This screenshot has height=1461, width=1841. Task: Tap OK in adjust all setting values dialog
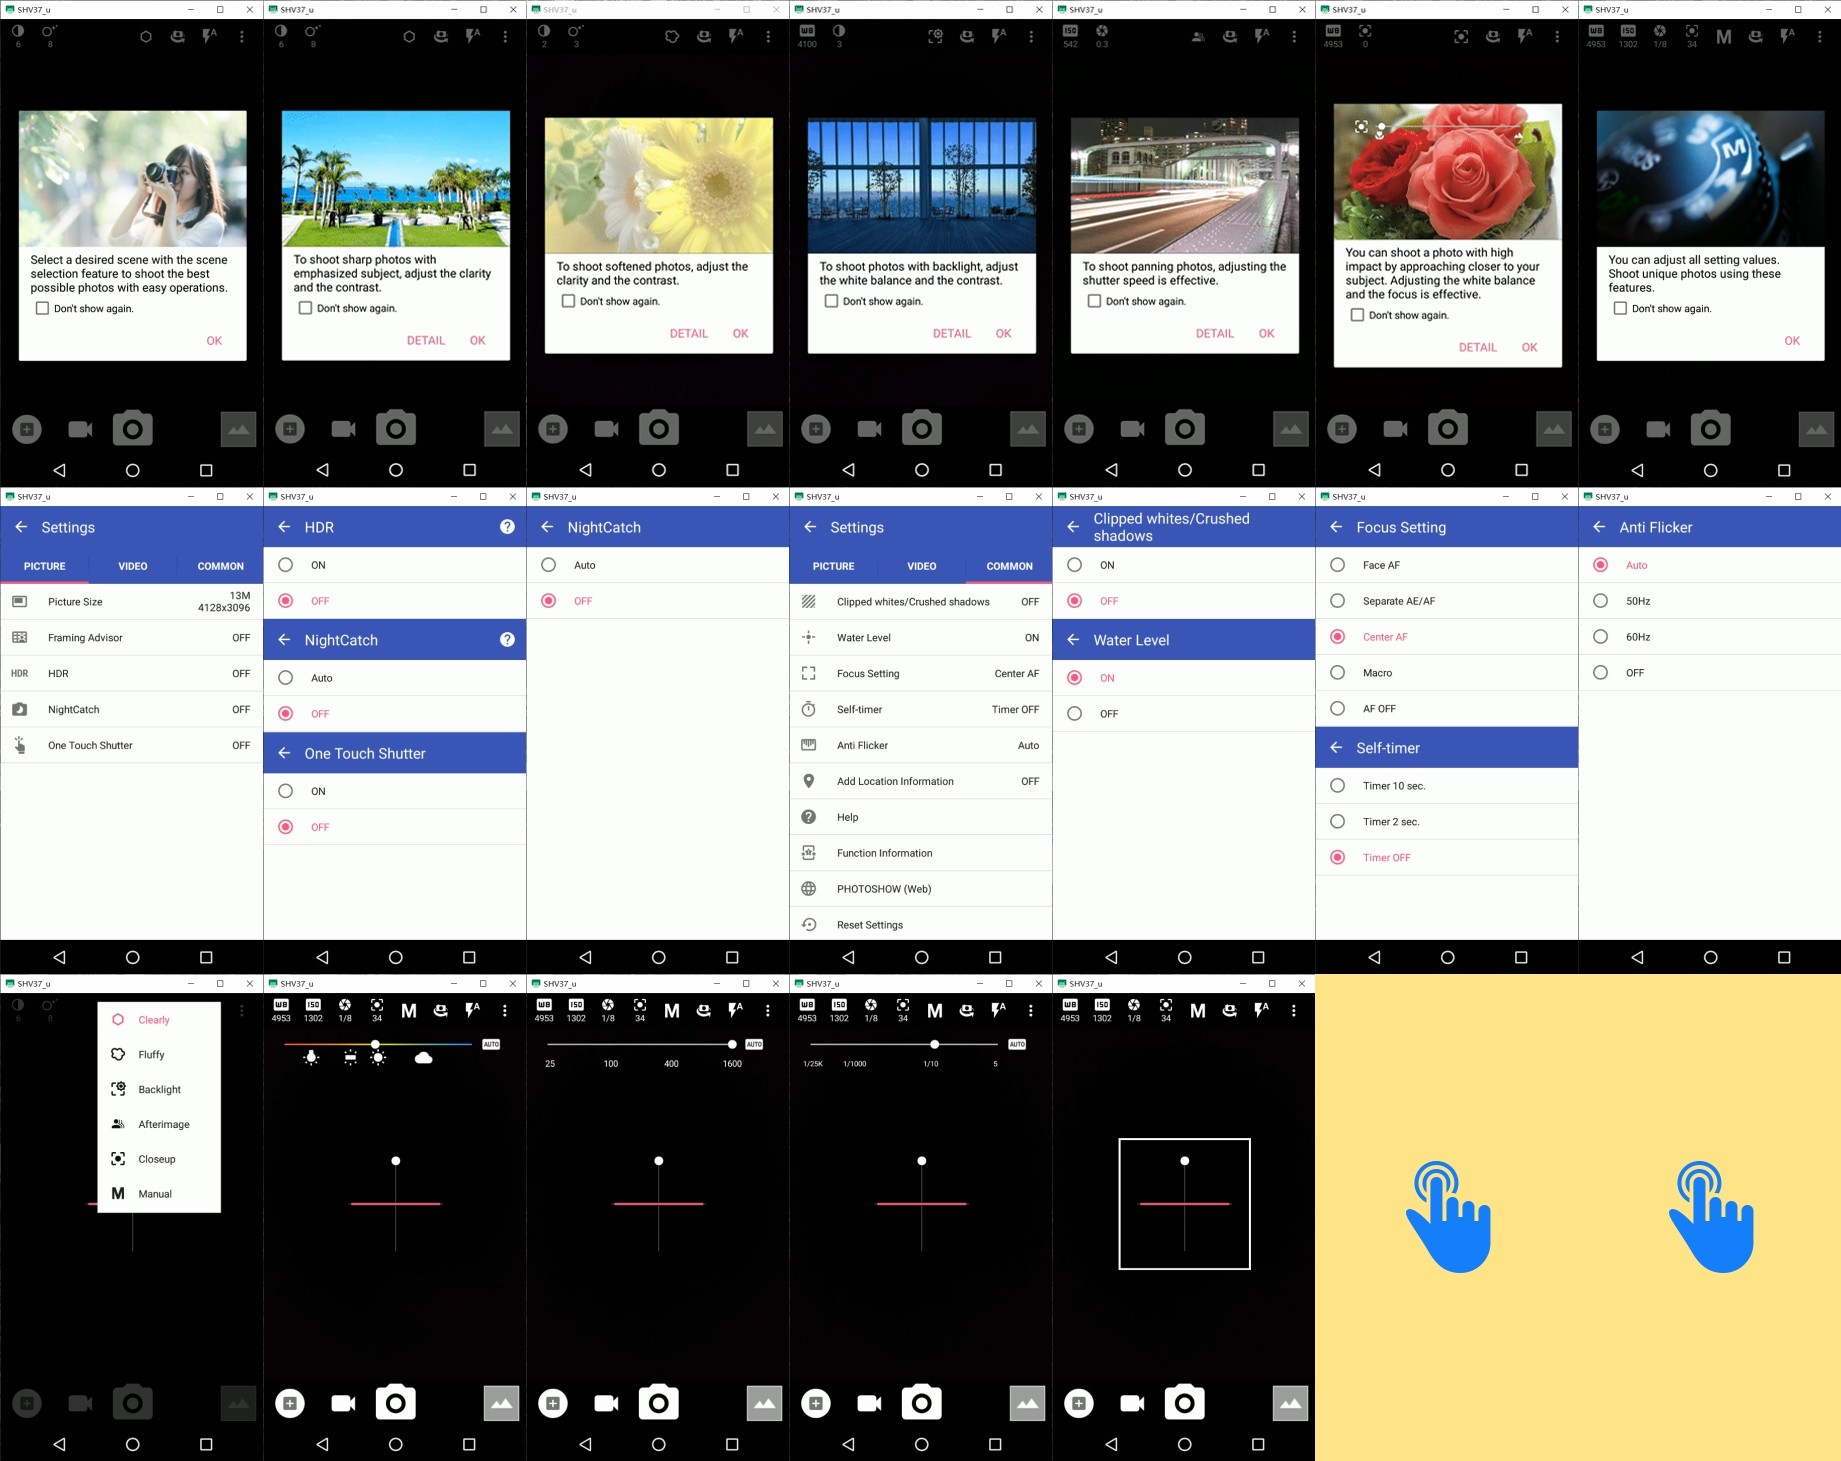[x=1792, y=341]
